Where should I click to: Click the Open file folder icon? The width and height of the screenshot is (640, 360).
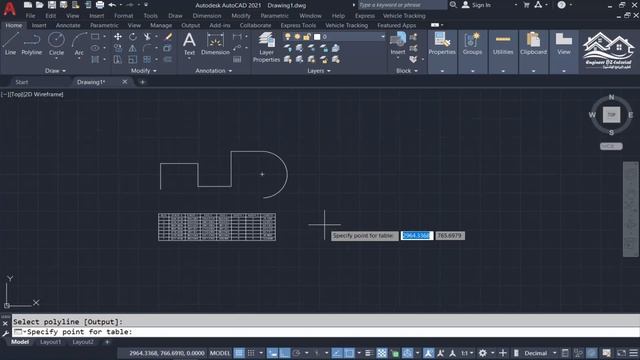[40, 5]
